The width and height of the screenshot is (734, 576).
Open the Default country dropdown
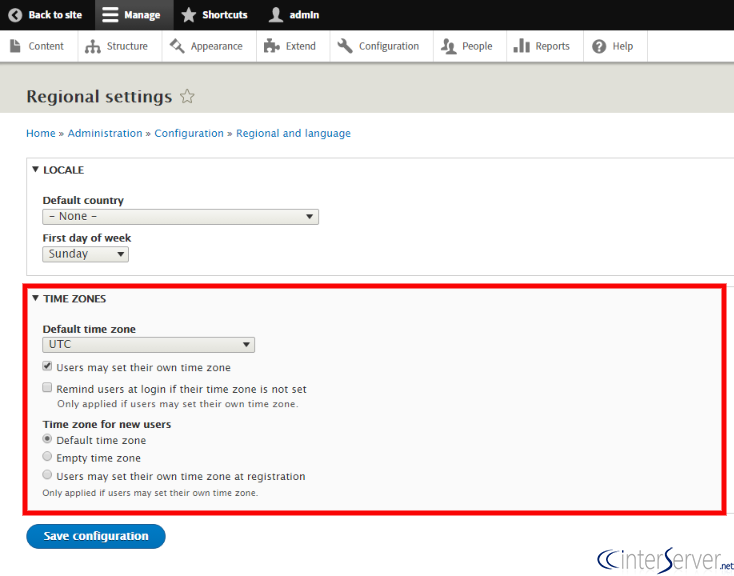coord(180,217)
